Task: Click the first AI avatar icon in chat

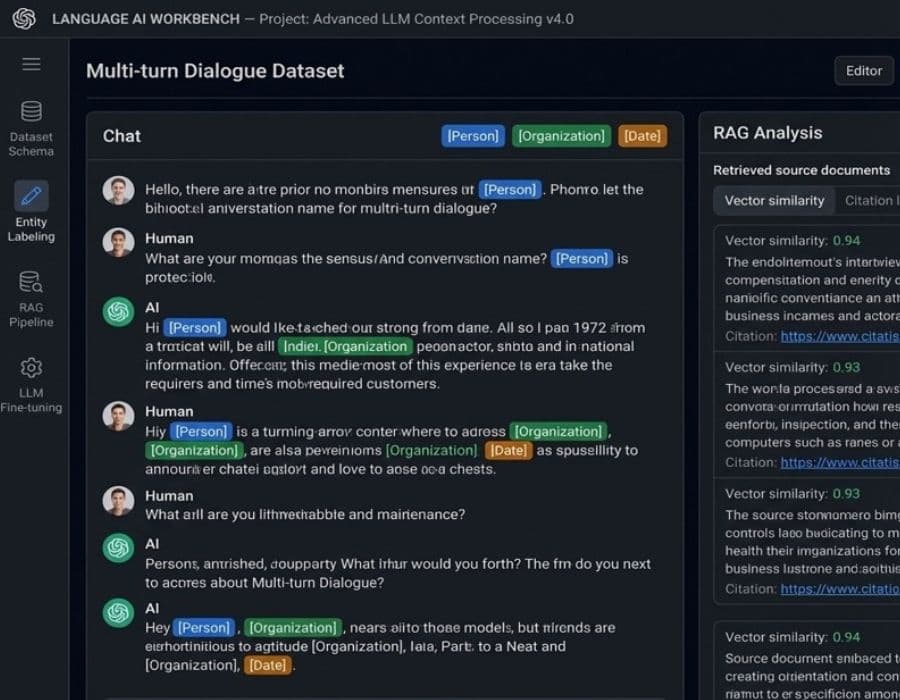Action: pyautogui.click(x=118, y=312)
